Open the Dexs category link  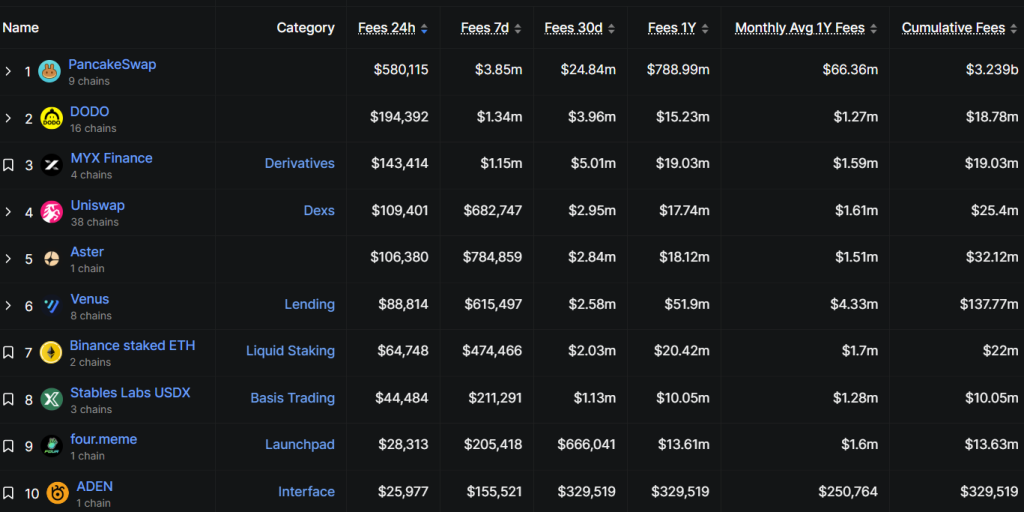pyautogui.click(x=319, y=211)
